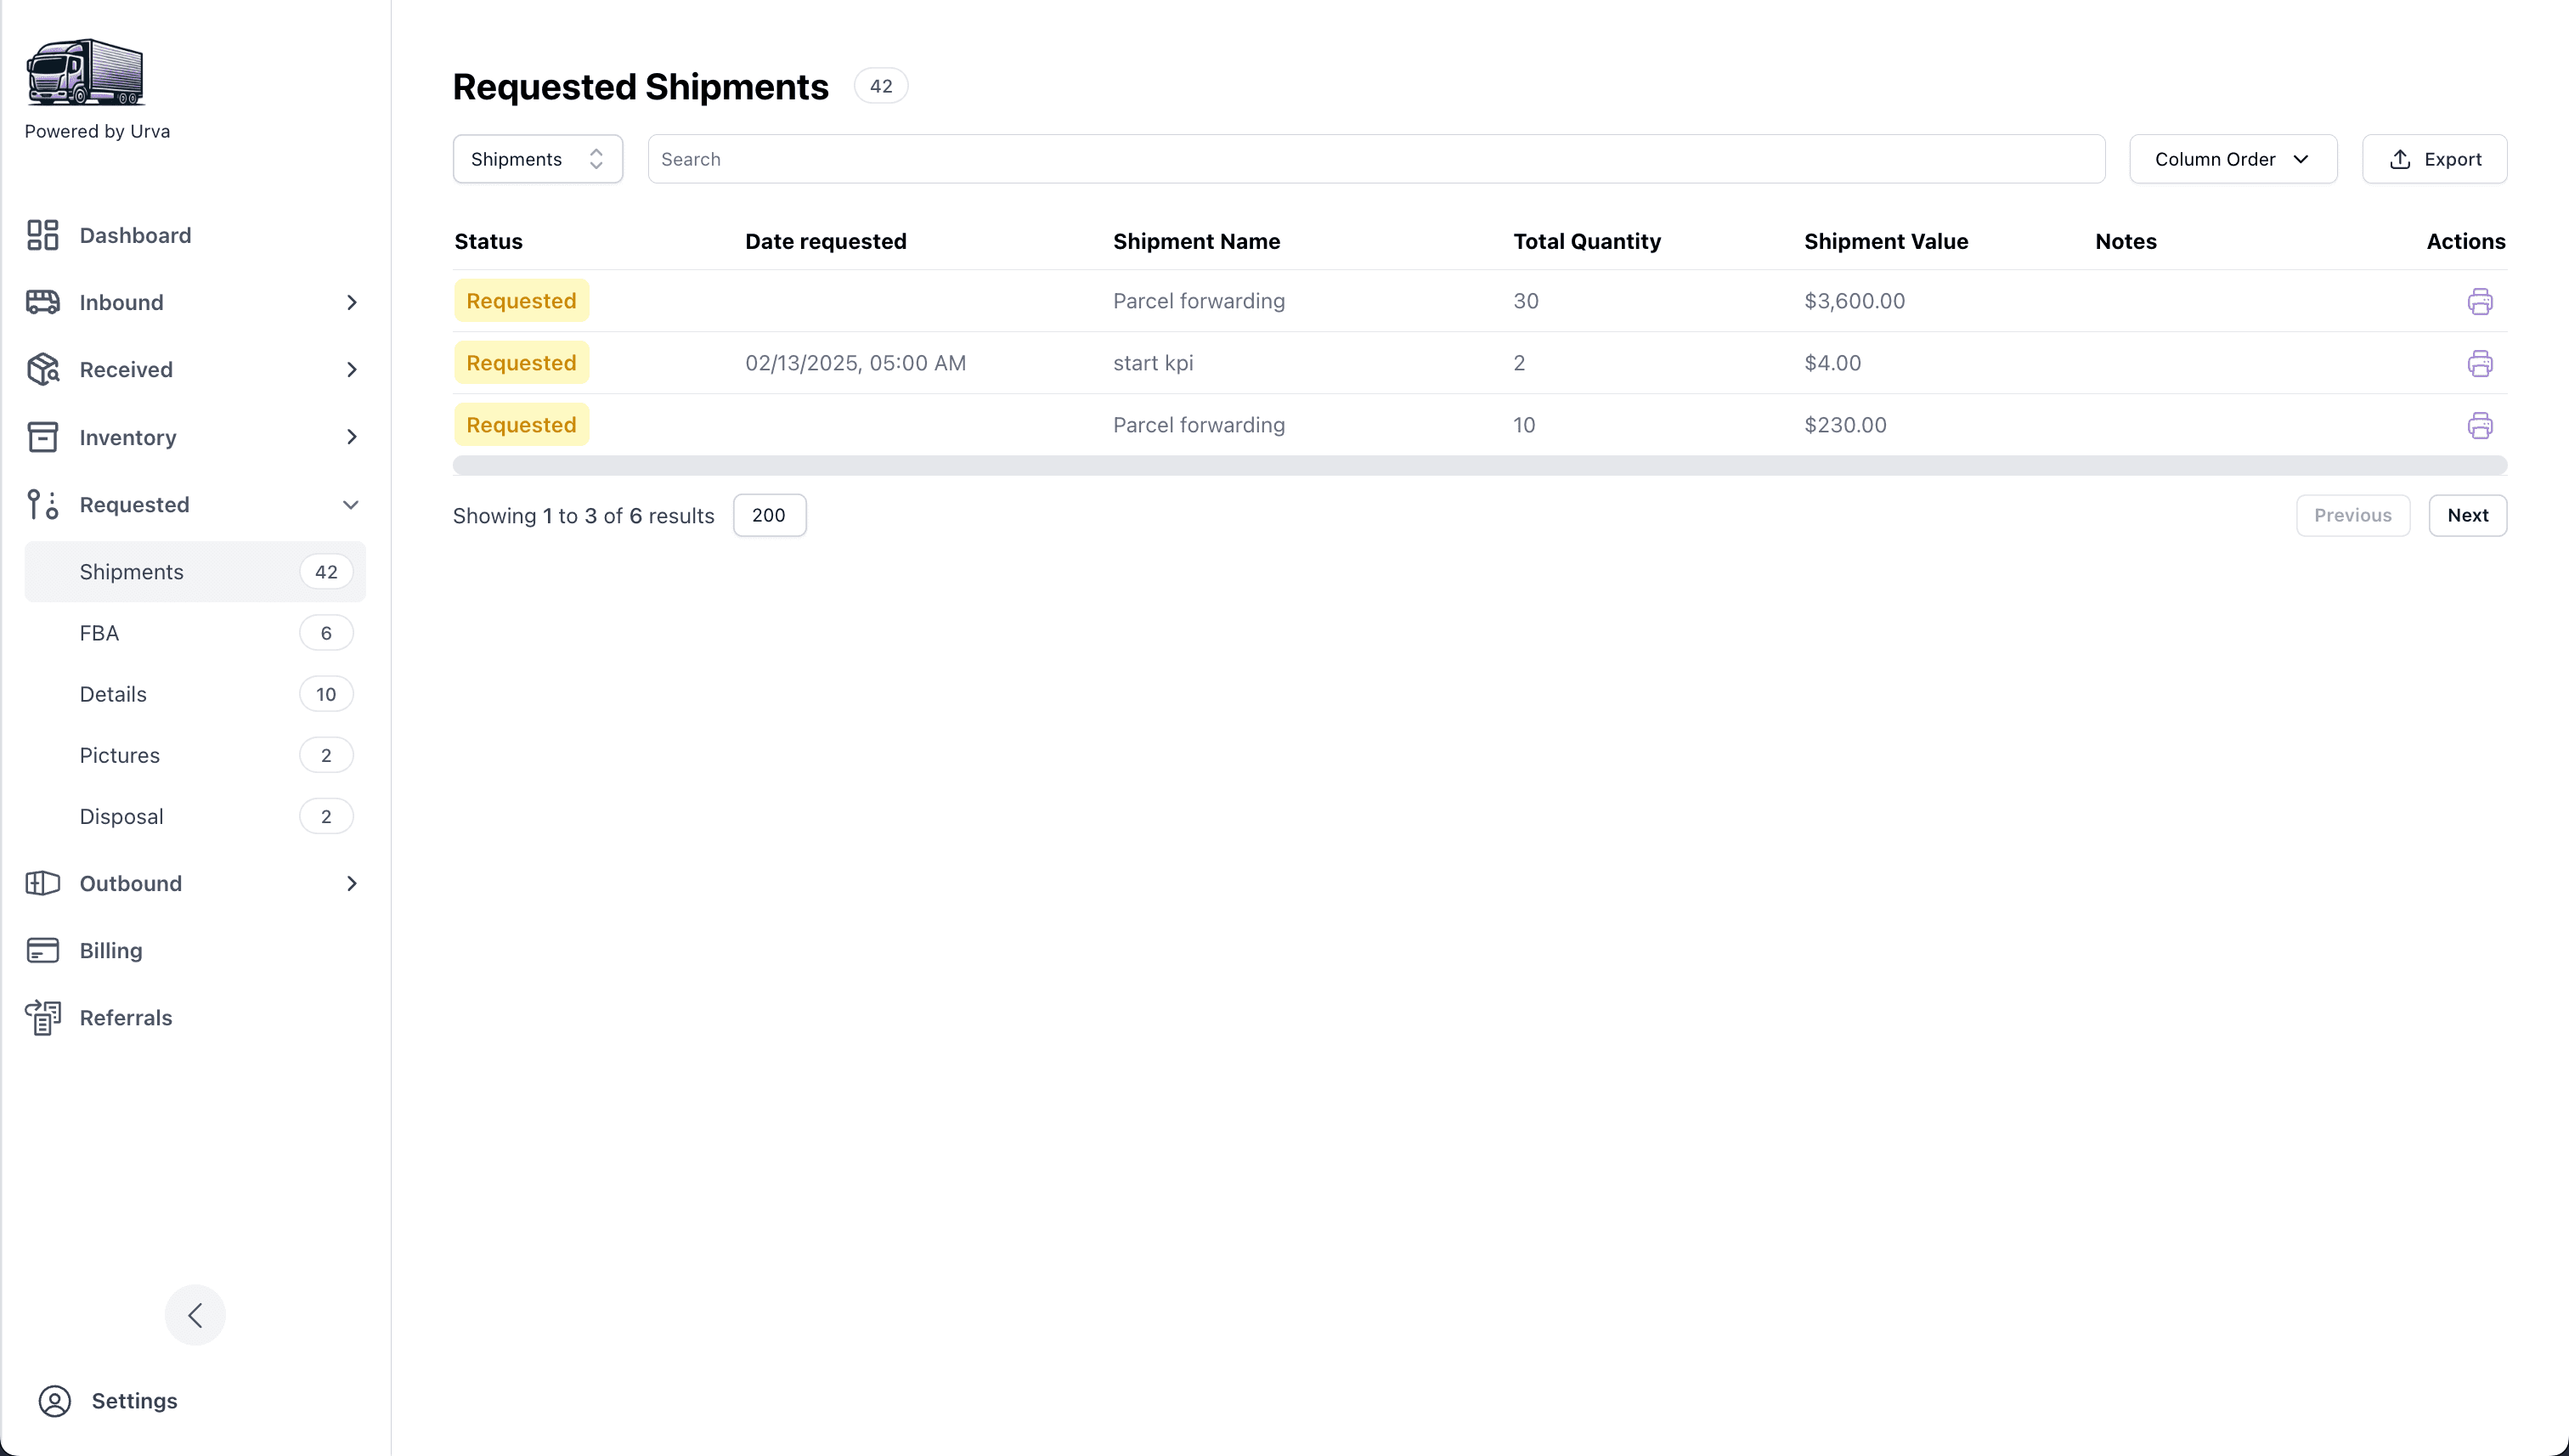Screen dimensions: 2569x1456
Task: Open the Column Order dropdown
Action: click(2232, 159)
